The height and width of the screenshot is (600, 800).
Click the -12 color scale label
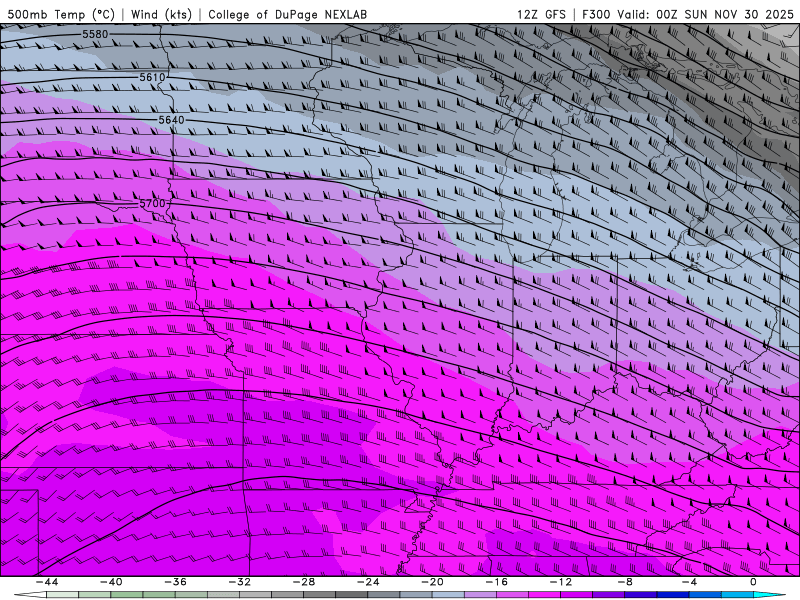[x=561, y=582]
